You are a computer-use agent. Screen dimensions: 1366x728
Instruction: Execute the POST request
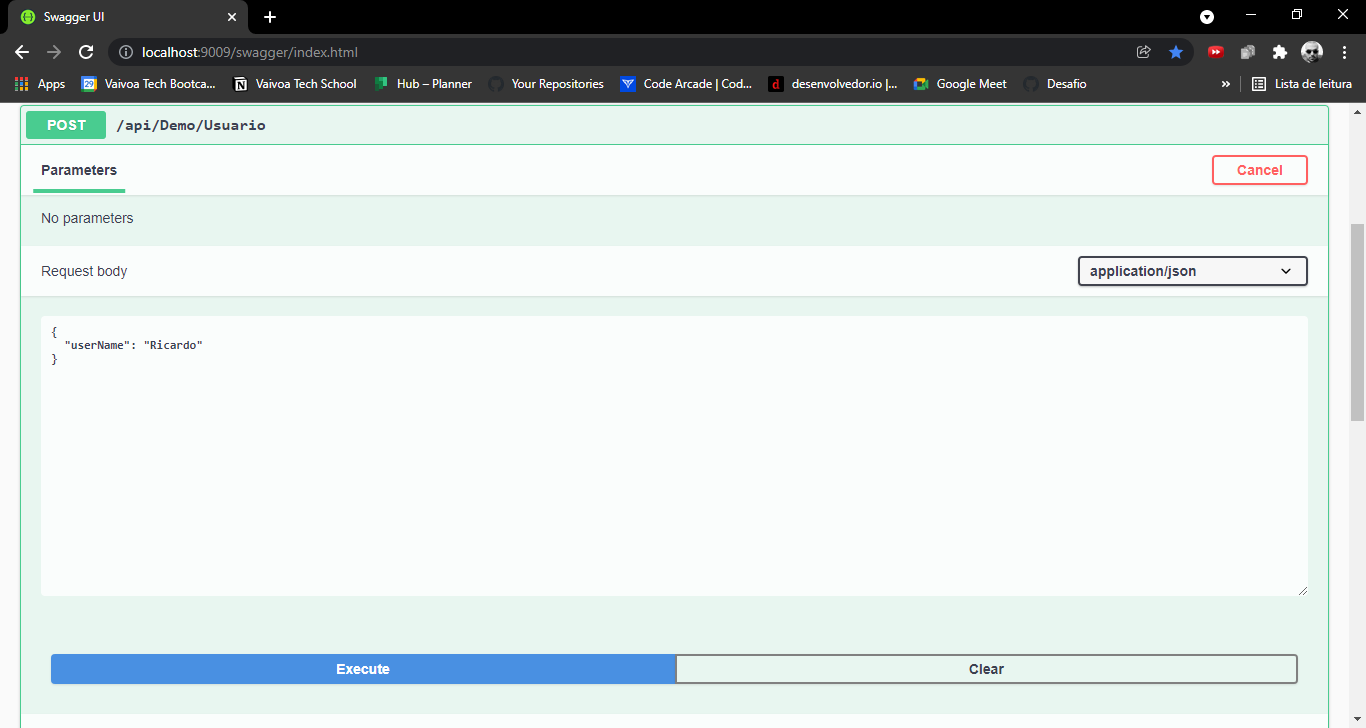(x=362, y=669)
